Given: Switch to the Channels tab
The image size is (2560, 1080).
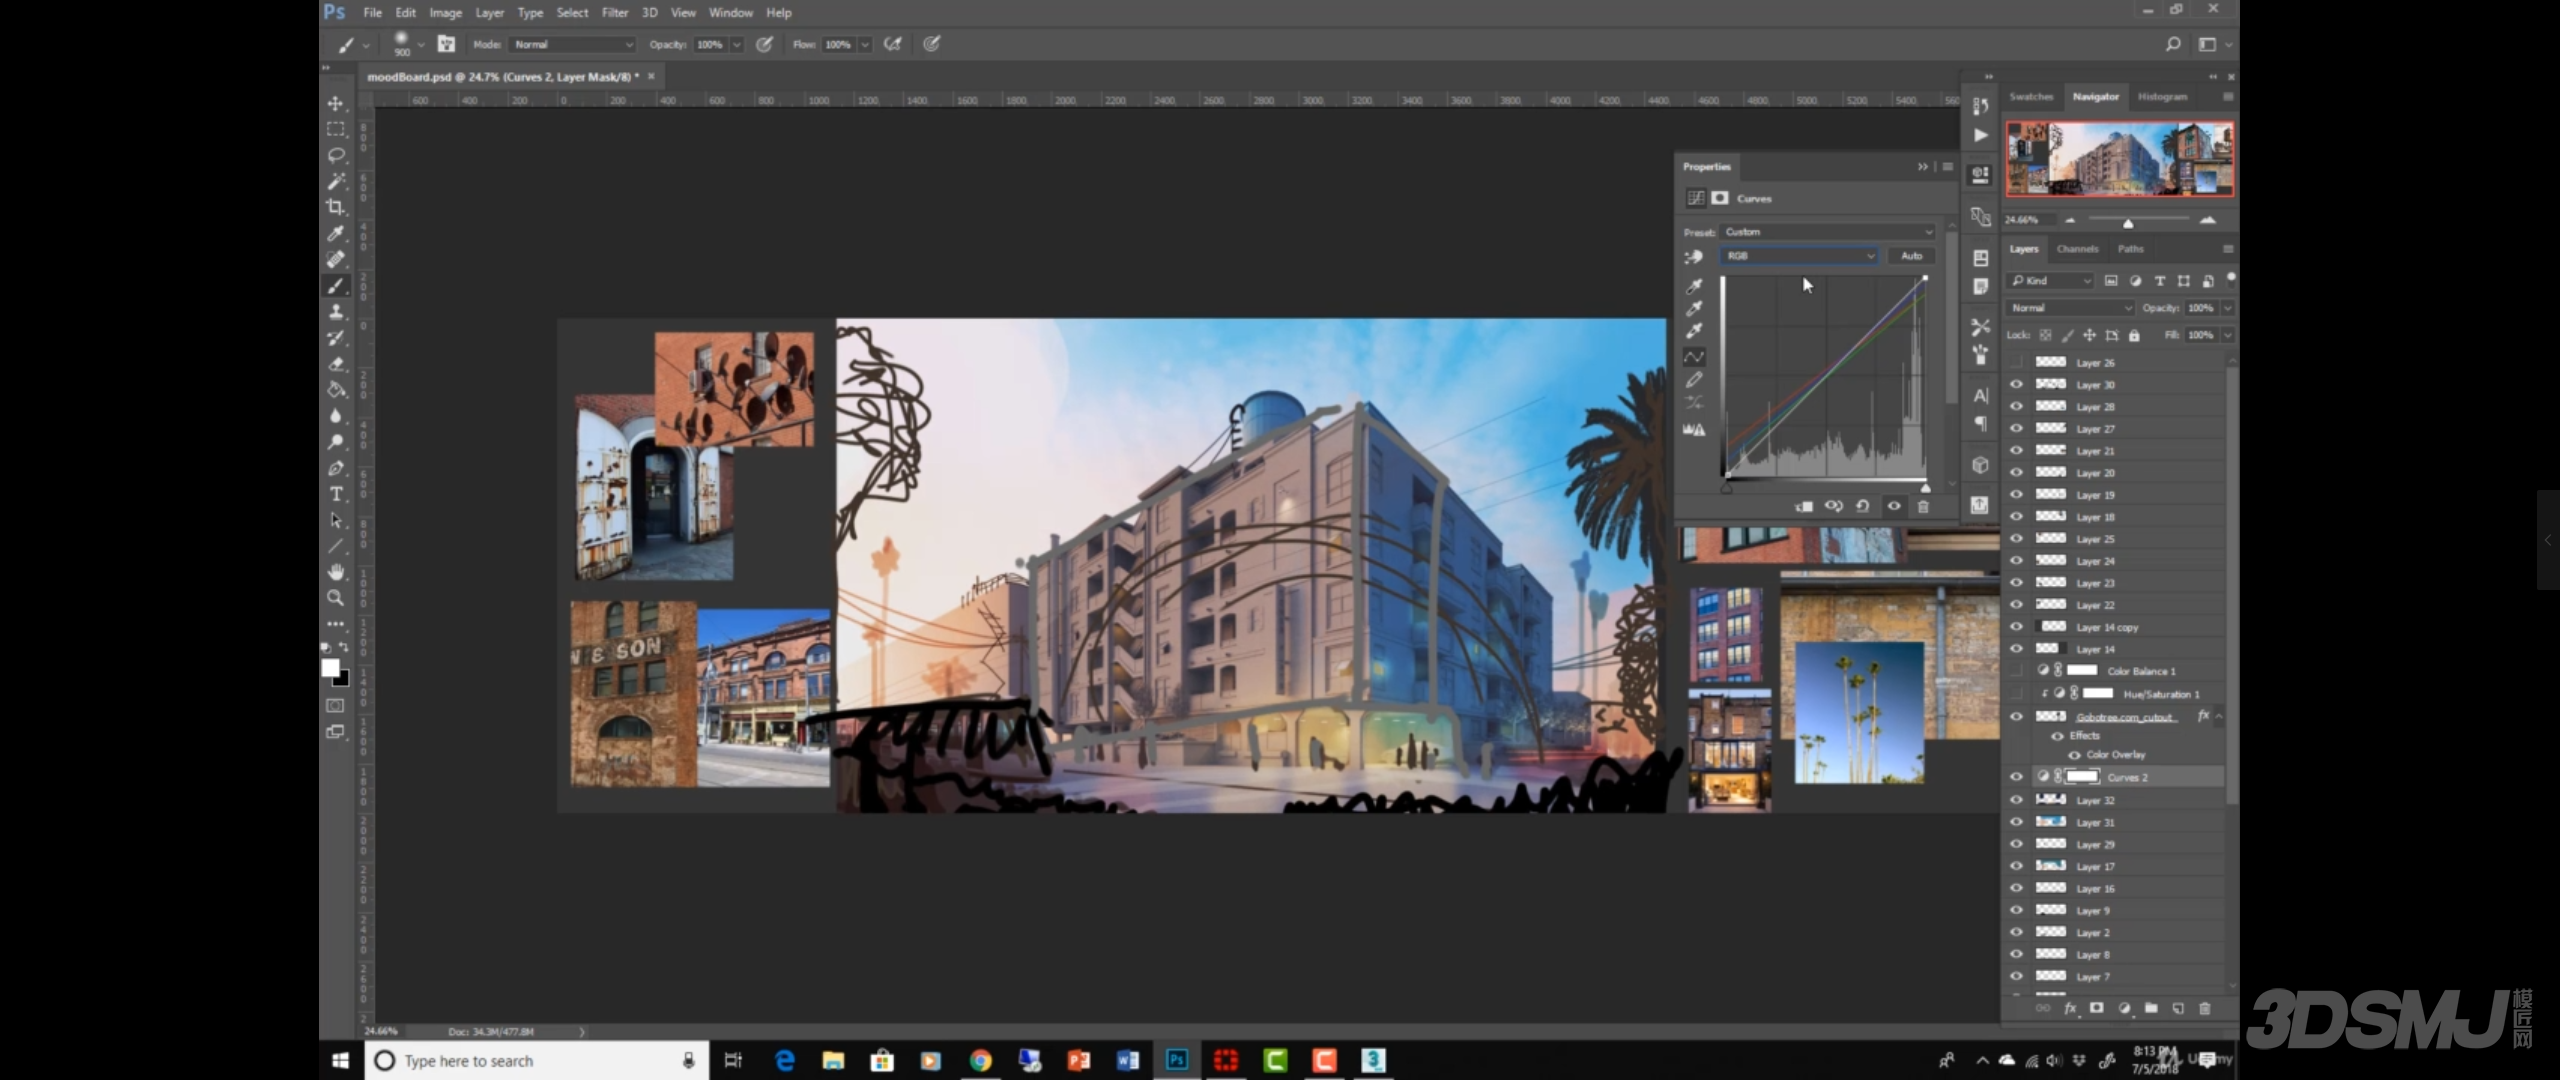Looking at the screenshot, I should 2077,249.
